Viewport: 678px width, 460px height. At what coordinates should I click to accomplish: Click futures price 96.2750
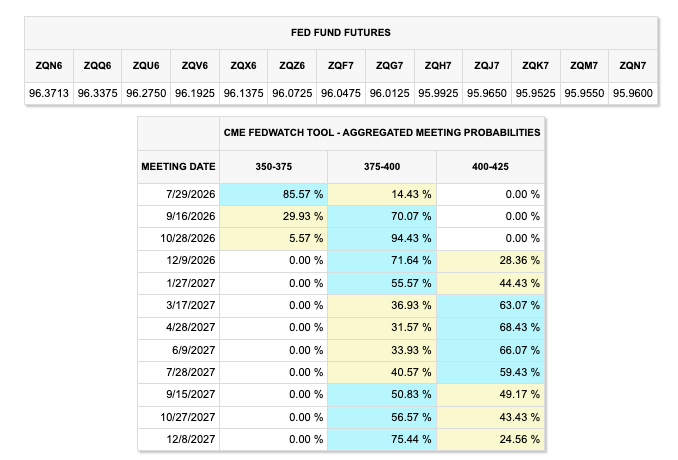(146, 93)
